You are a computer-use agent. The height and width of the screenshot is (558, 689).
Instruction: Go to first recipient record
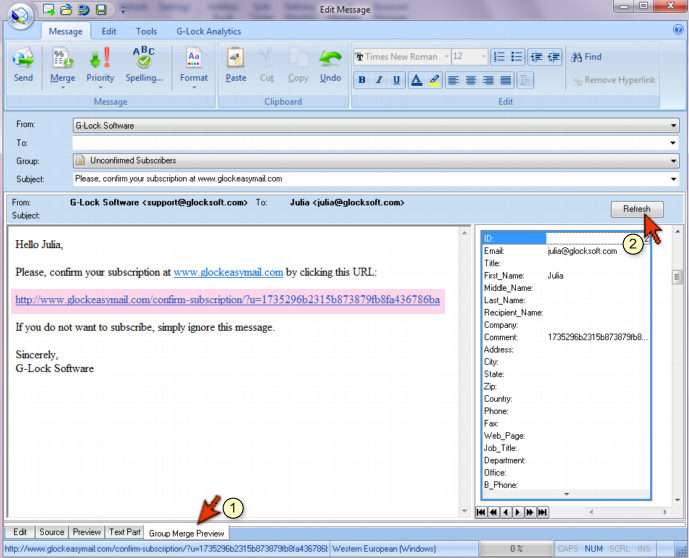click(481, 512)
